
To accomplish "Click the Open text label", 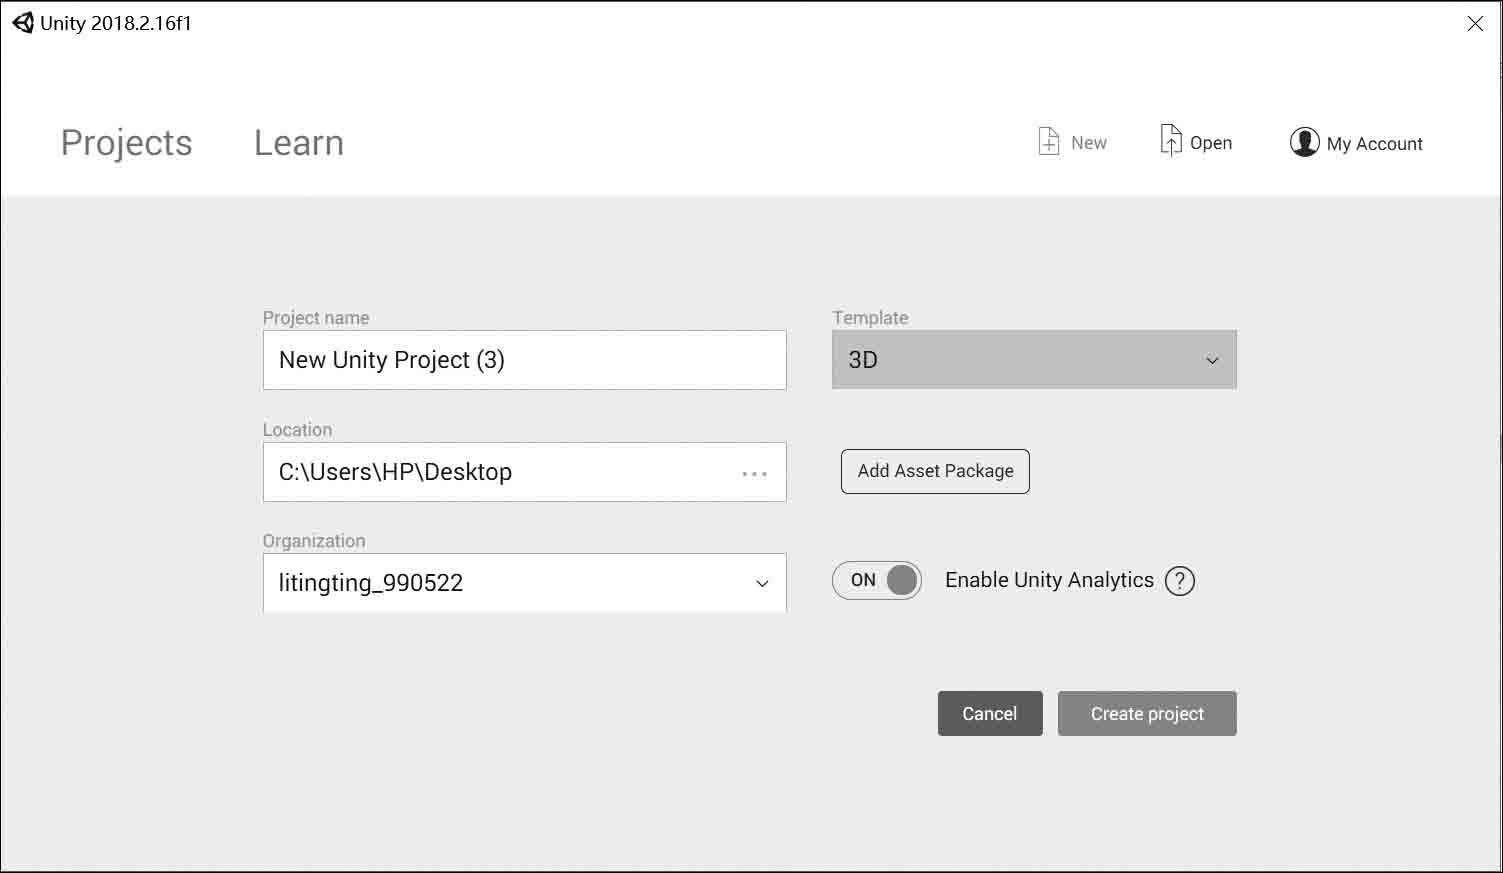I will 1210,143.
